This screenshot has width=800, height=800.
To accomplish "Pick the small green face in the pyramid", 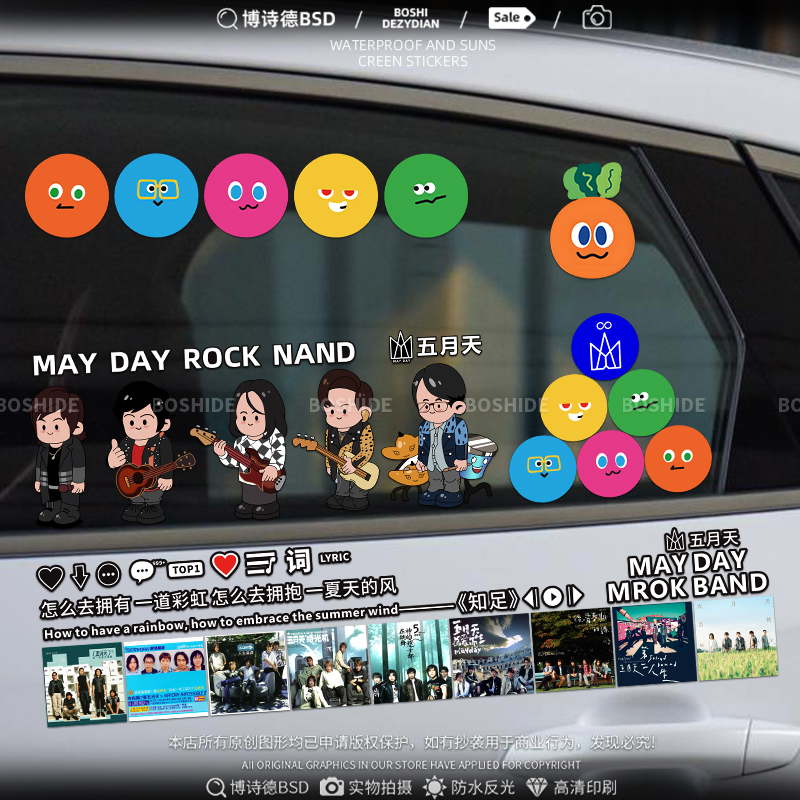I will coord(642,403).
